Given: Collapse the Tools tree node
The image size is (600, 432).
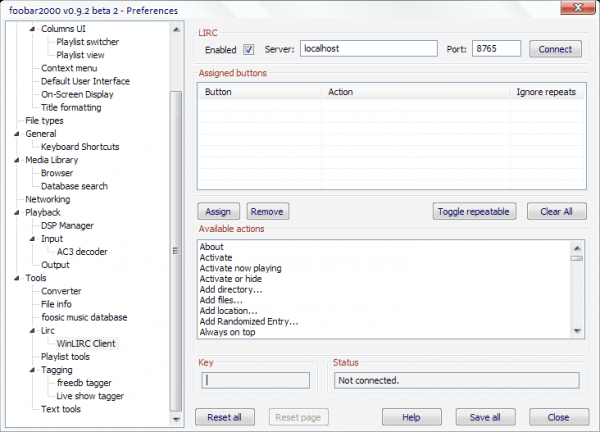Looking at the screenshot, I should click(x=17, y=278).
